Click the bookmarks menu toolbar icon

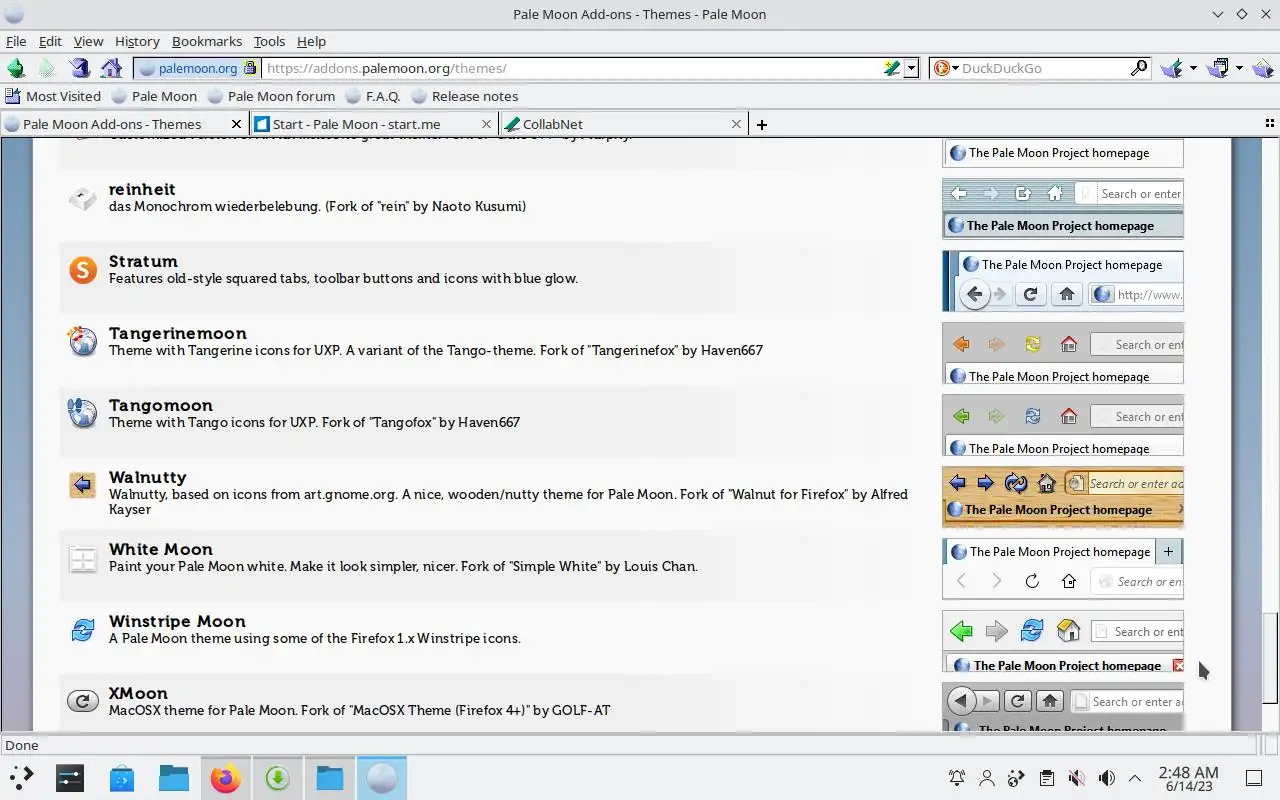1219,68
